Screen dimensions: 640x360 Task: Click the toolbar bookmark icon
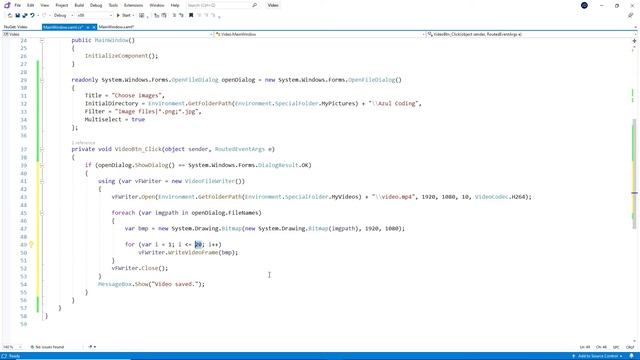(x=191, y=16)
